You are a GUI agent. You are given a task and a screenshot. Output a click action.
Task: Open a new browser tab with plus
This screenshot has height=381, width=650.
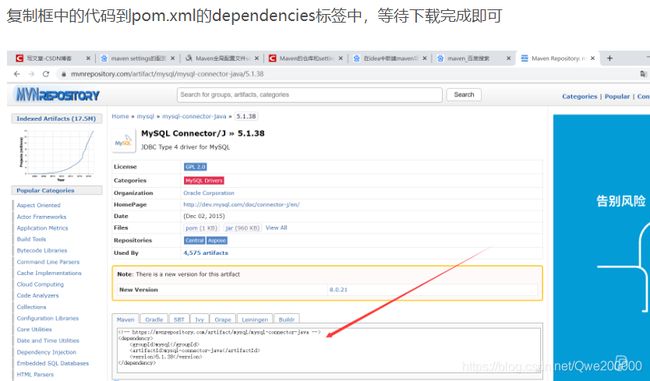(609, 58)
